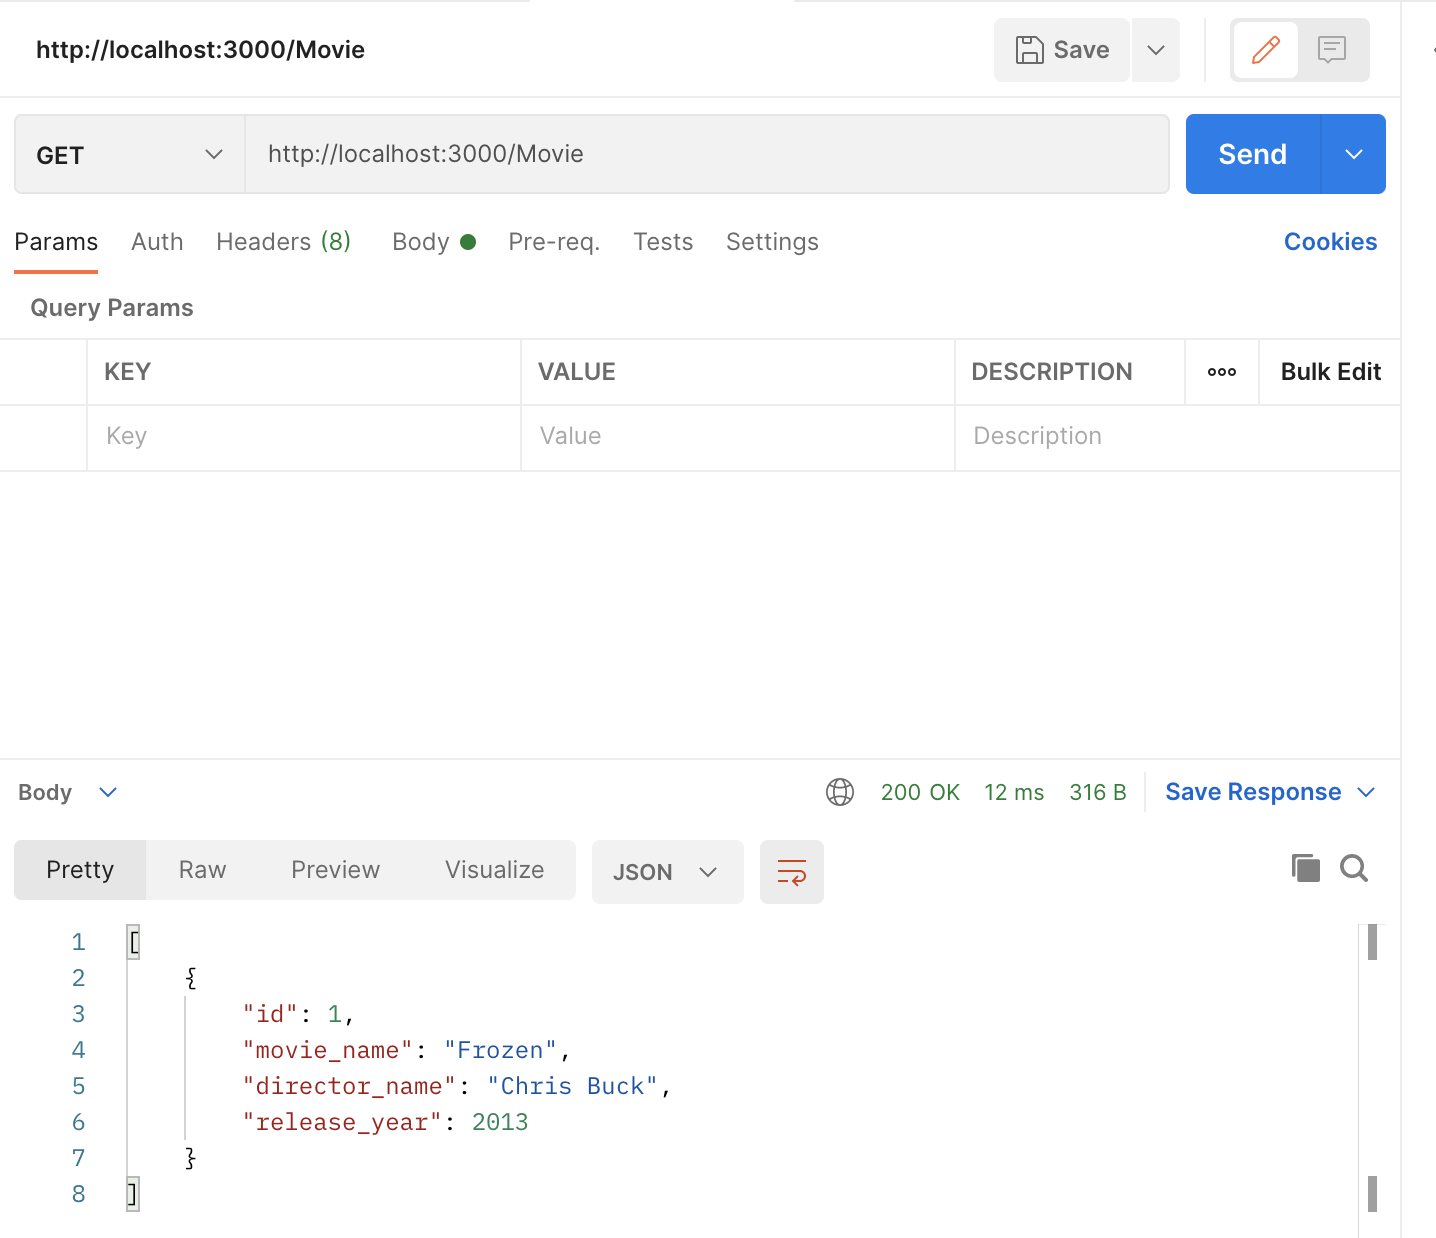Expand the response Body dropdown
Viewport: 1436px width, 1238px height.
point(68,793)
